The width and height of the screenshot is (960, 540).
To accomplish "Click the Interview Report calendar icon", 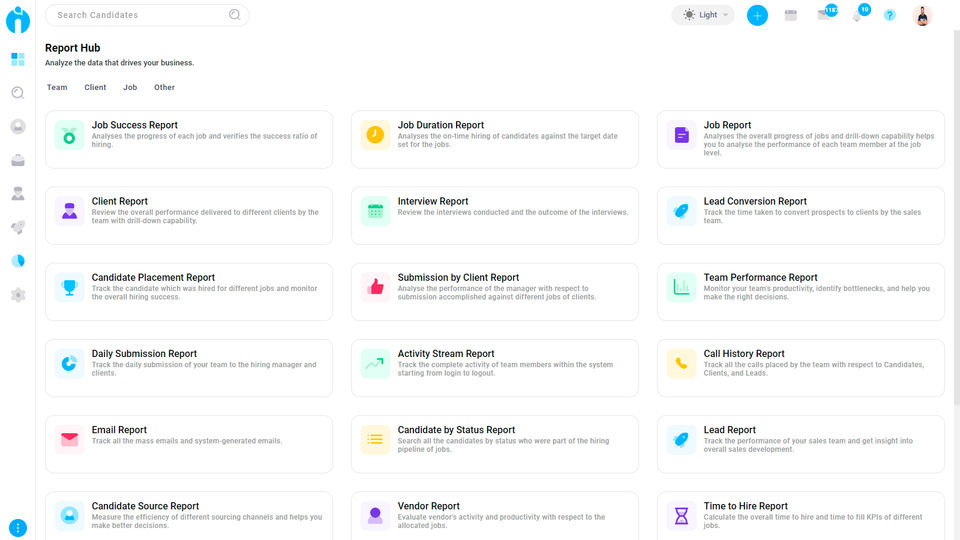I will (x=375, y=211).
